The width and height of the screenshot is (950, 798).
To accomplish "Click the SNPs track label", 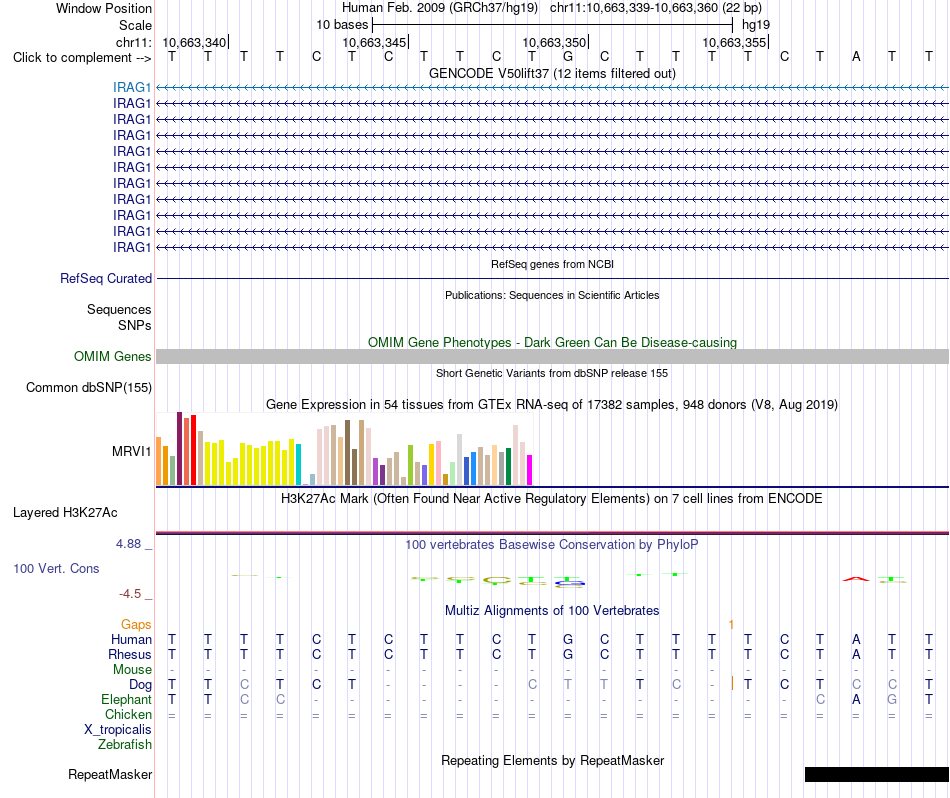I will (135, 325).
